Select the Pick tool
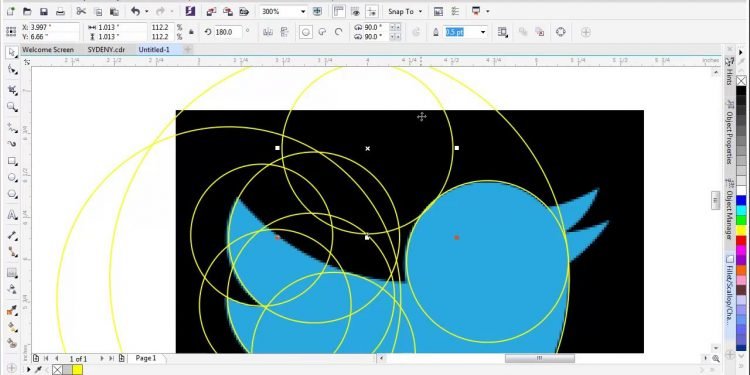The image size is (750, 375). coord(12,52)
